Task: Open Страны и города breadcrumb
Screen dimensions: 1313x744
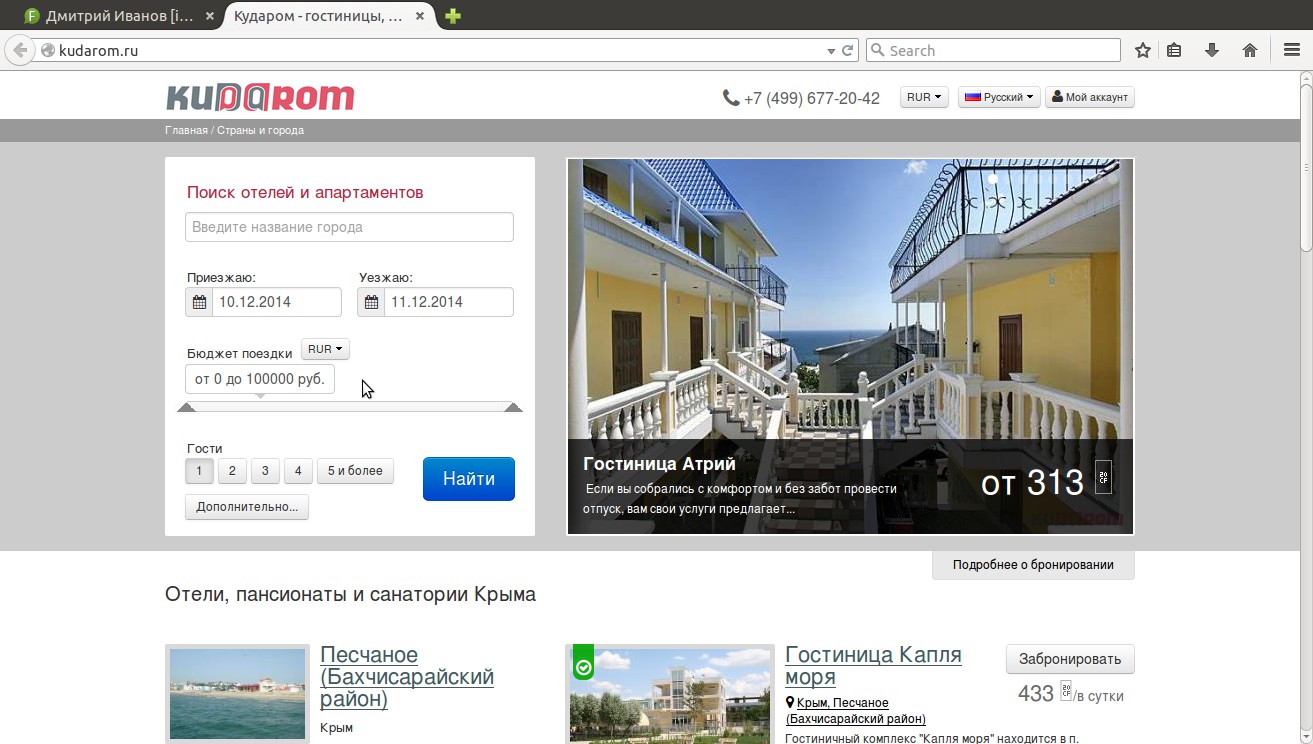Action: (260, 130)
